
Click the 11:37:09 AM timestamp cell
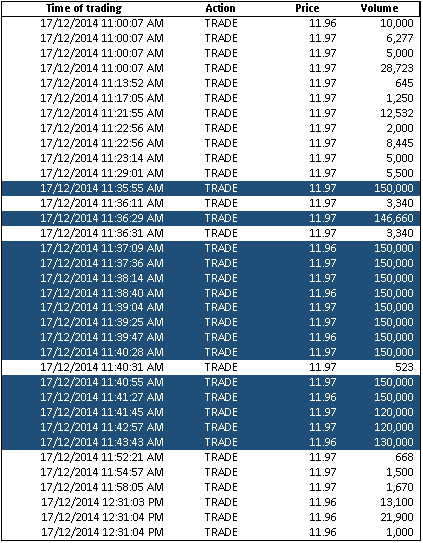[102, 248]
